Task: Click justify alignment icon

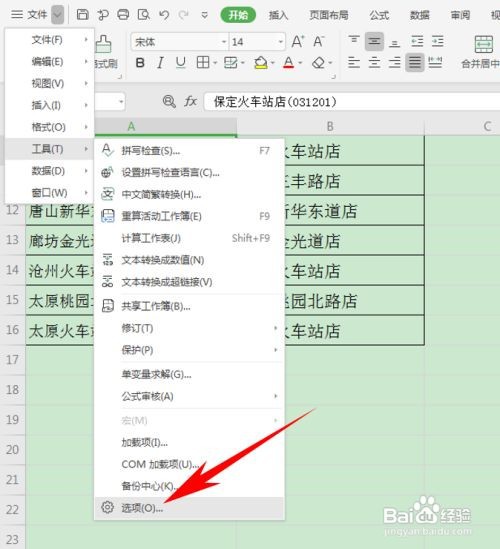Action: click(415, 63)
